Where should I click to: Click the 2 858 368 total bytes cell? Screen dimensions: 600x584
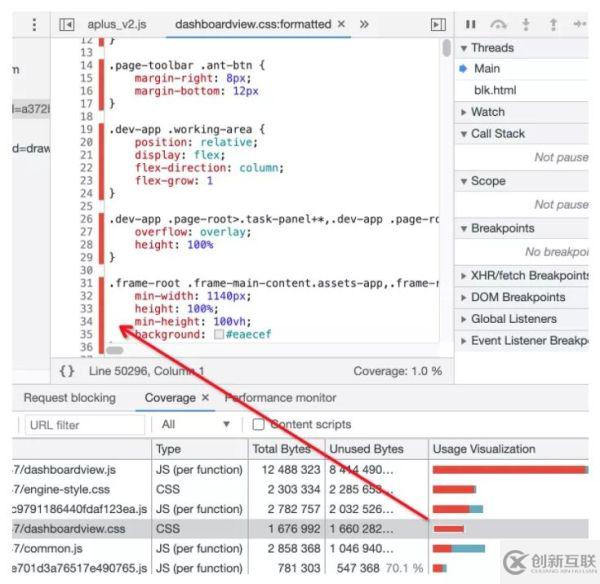(294, 549)
